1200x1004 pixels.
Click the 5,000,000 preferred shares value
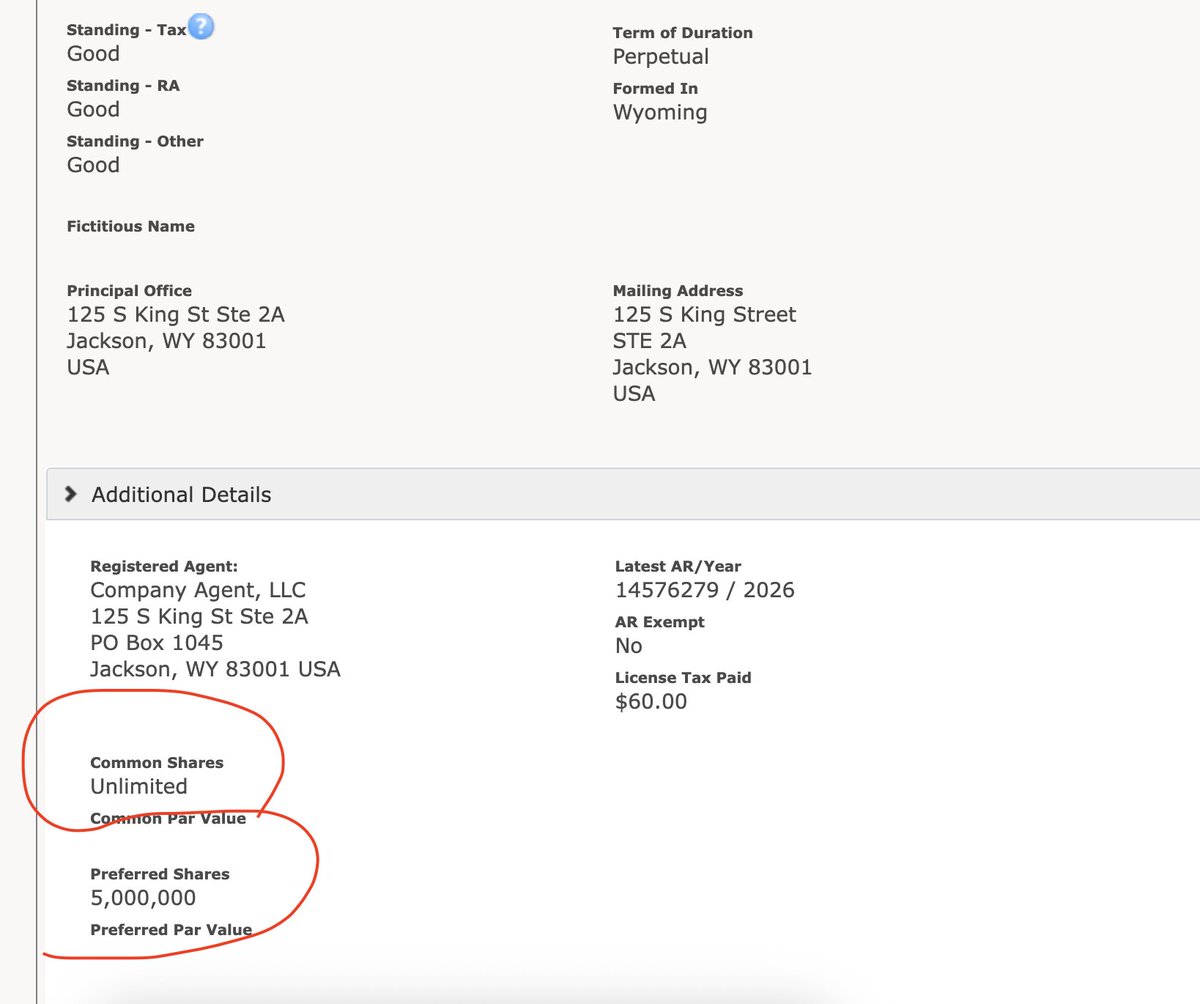click(x=143, y=899)
